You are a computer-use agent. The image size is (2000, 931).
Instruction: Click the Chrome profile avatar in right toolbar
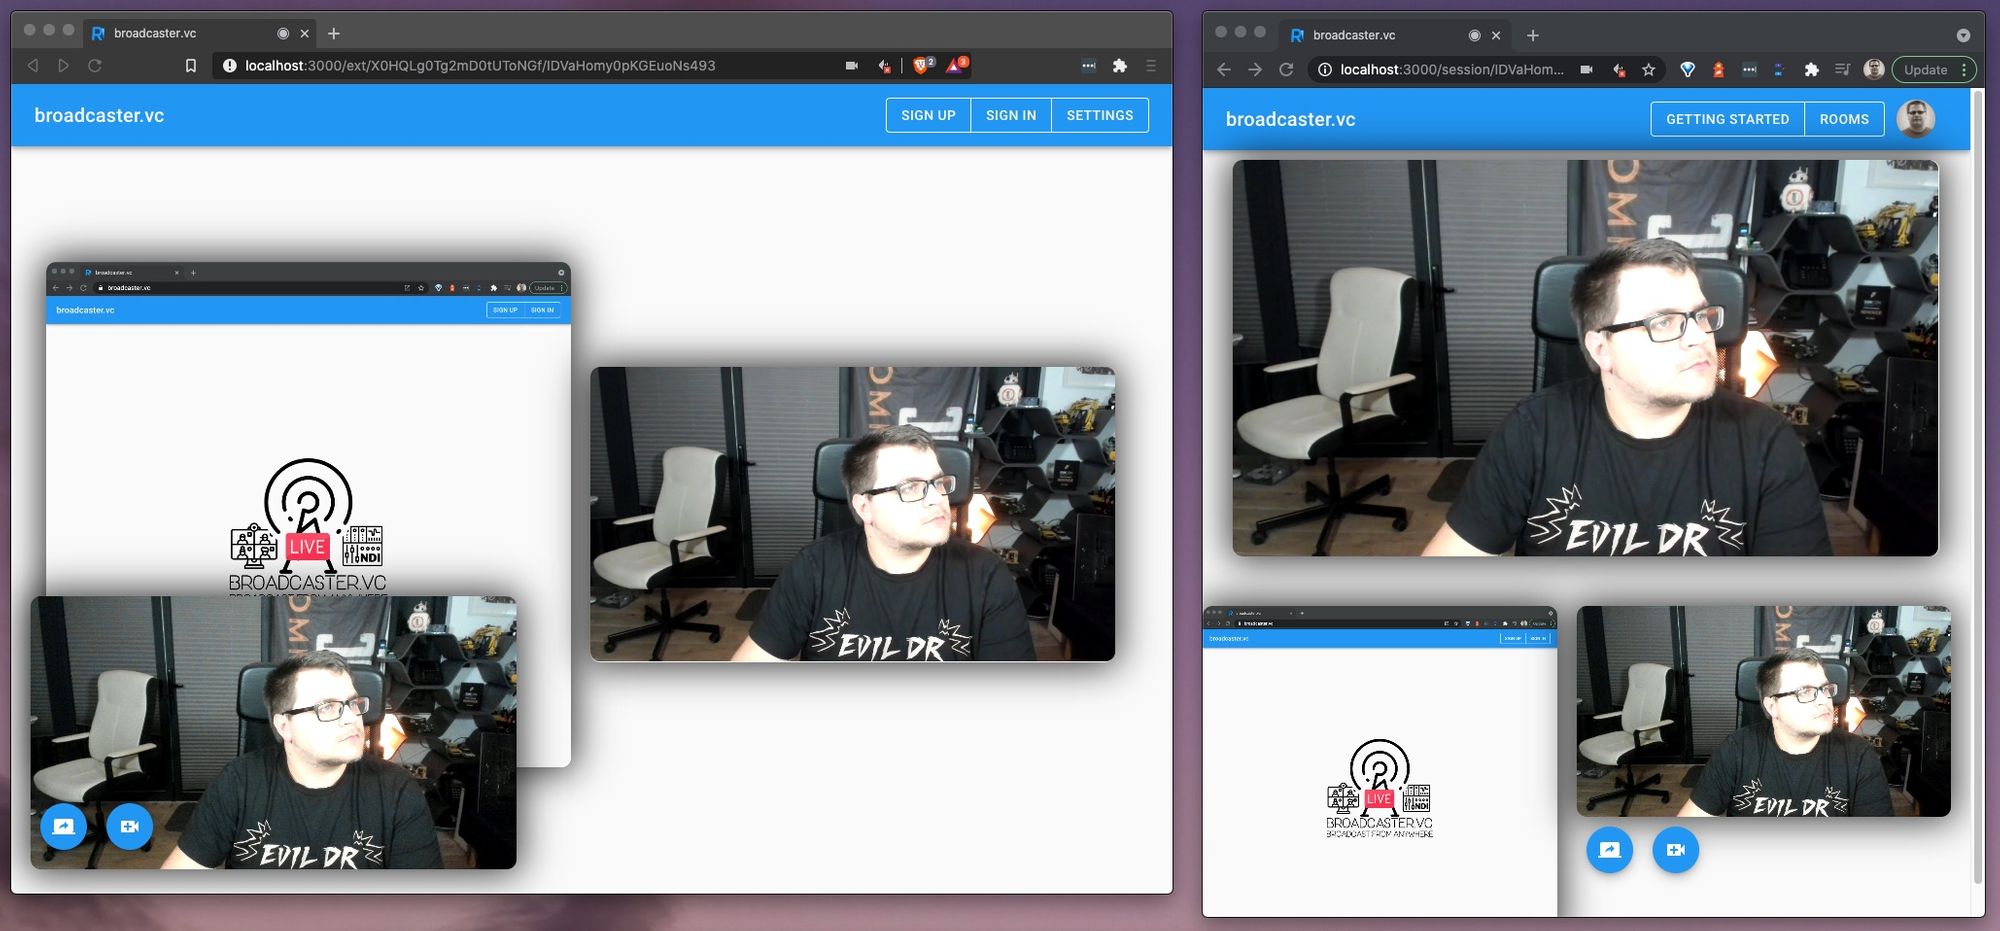click(1874, 69)
